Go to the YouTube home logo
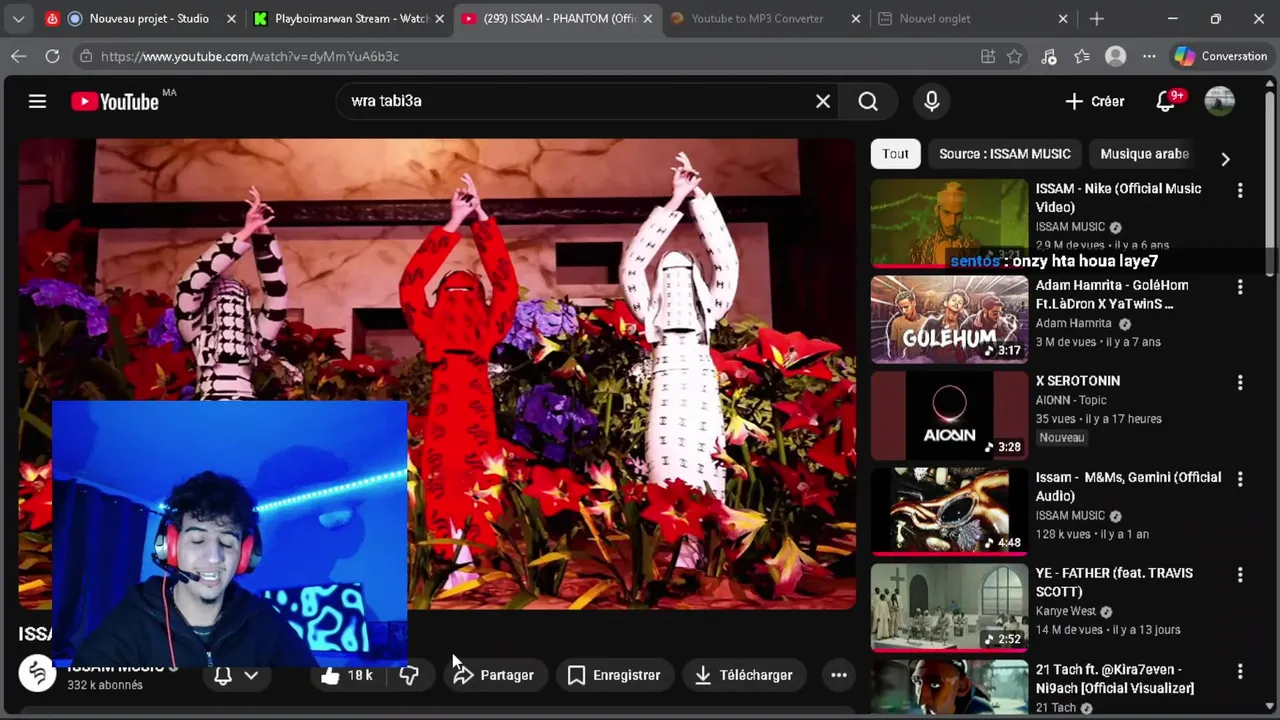This screenshot has width=1280, height=720. 115,101
